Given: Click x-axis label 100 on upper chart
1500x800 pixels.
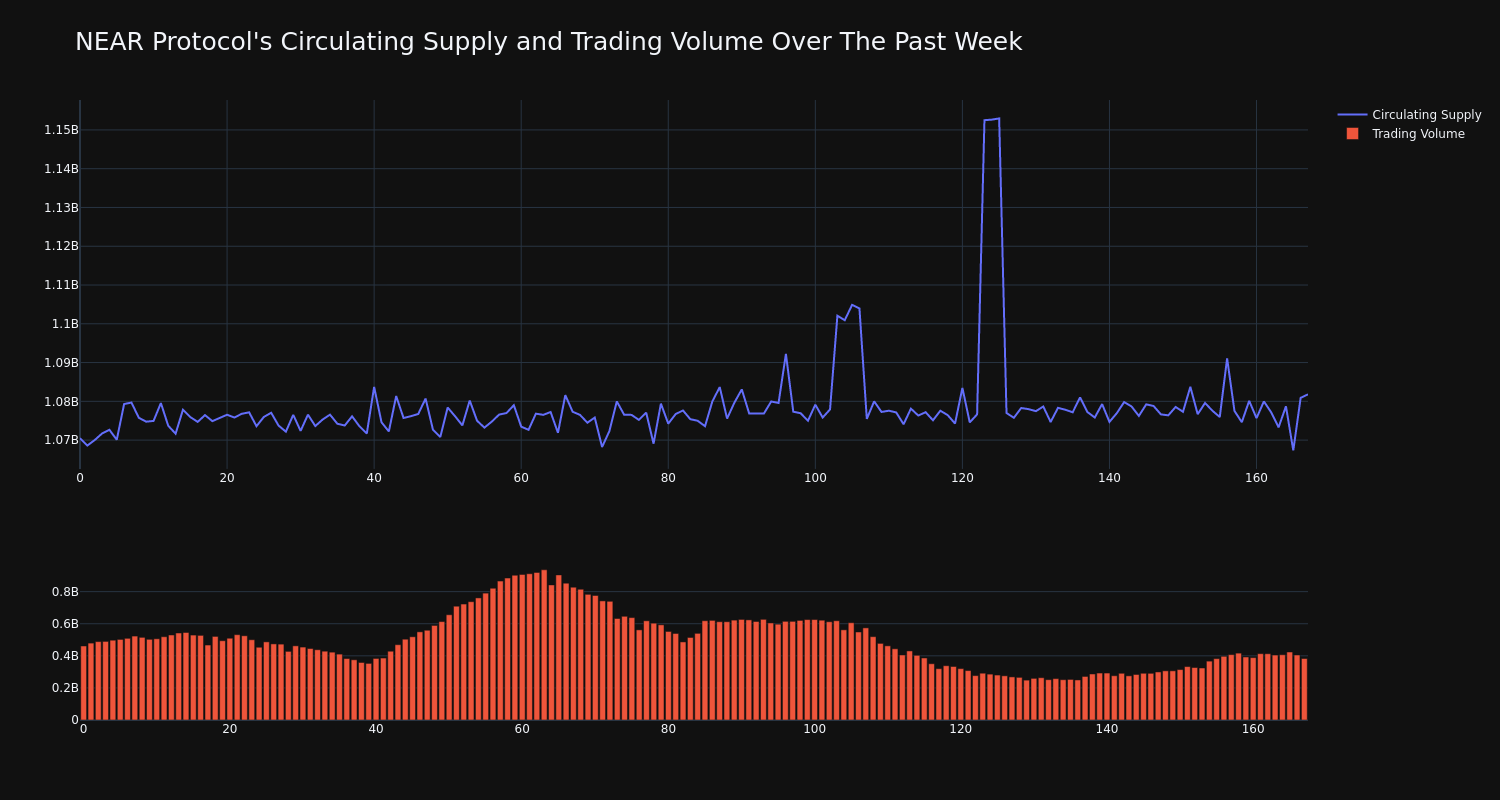Looking at the screenshot, I should [815, 478].
